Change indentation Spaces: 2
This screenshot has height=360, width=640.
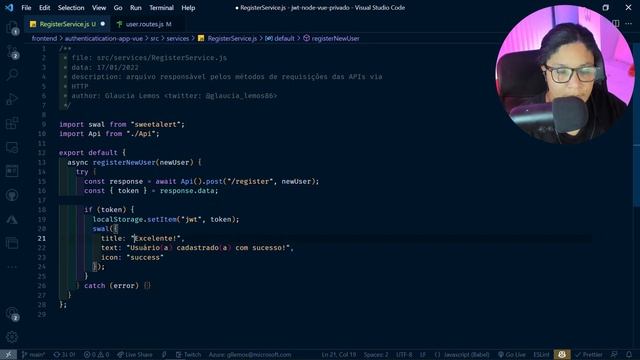coord(376,355)
